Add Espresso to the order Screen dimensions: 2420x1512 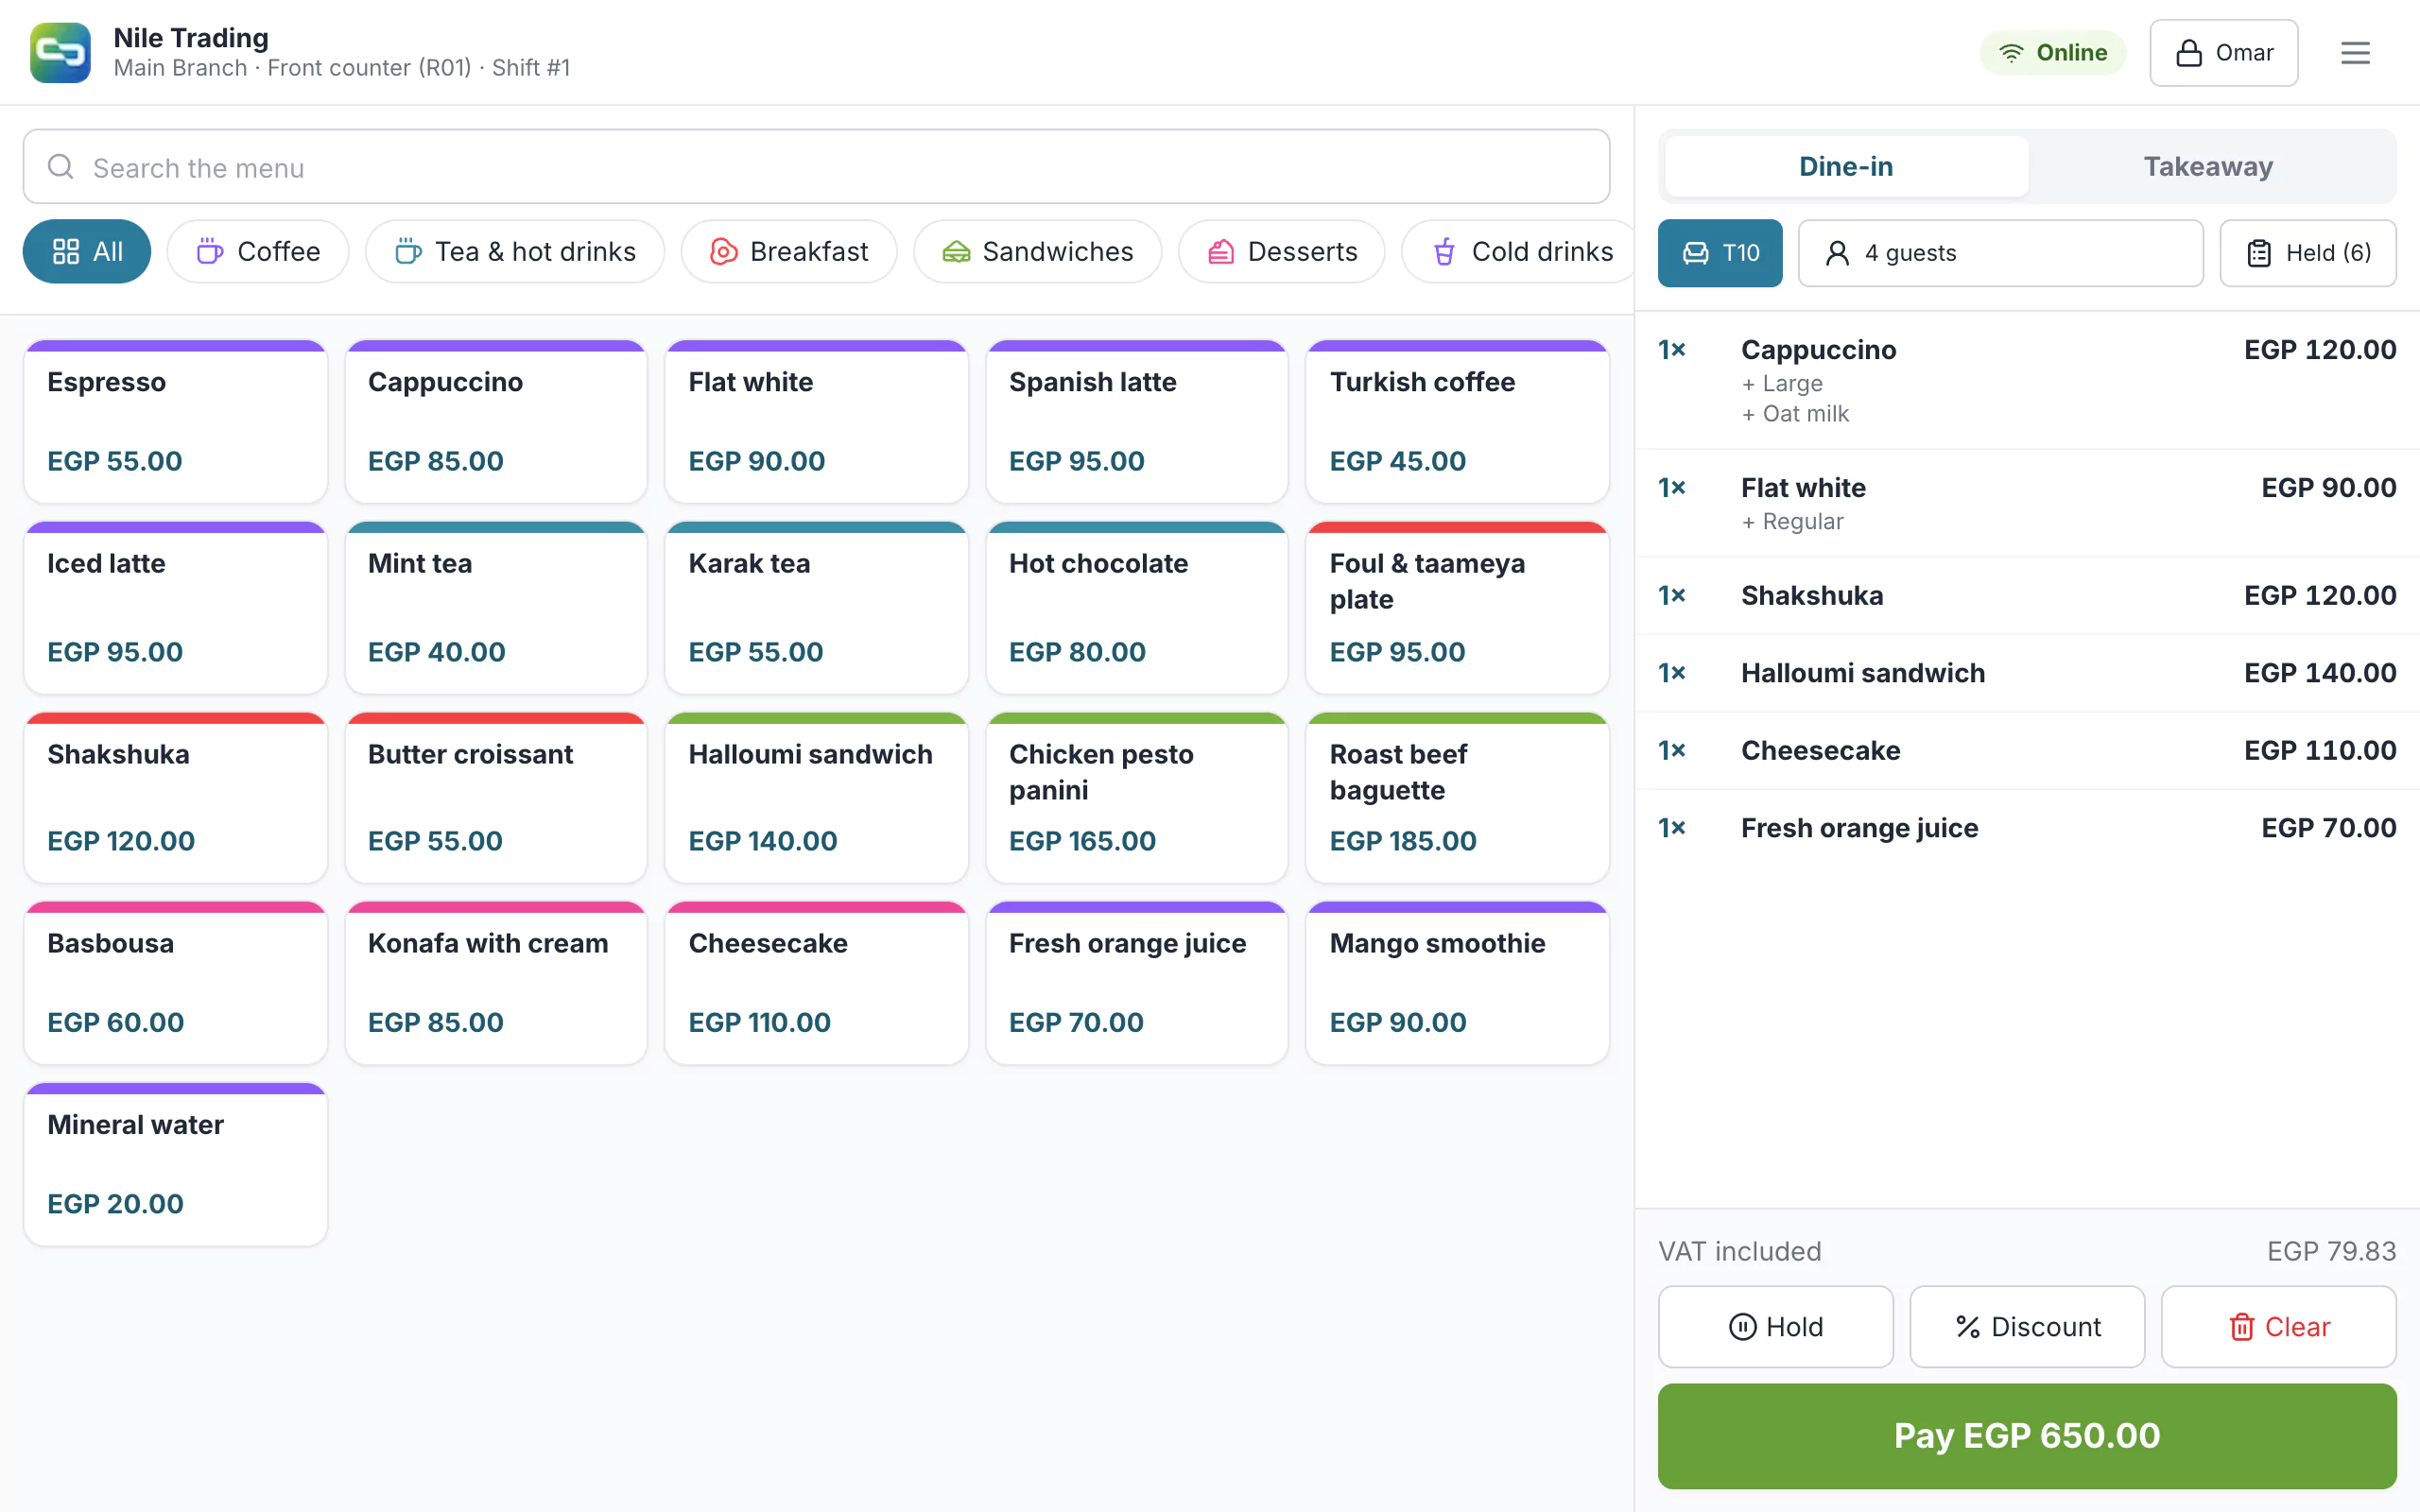point(175,421)
